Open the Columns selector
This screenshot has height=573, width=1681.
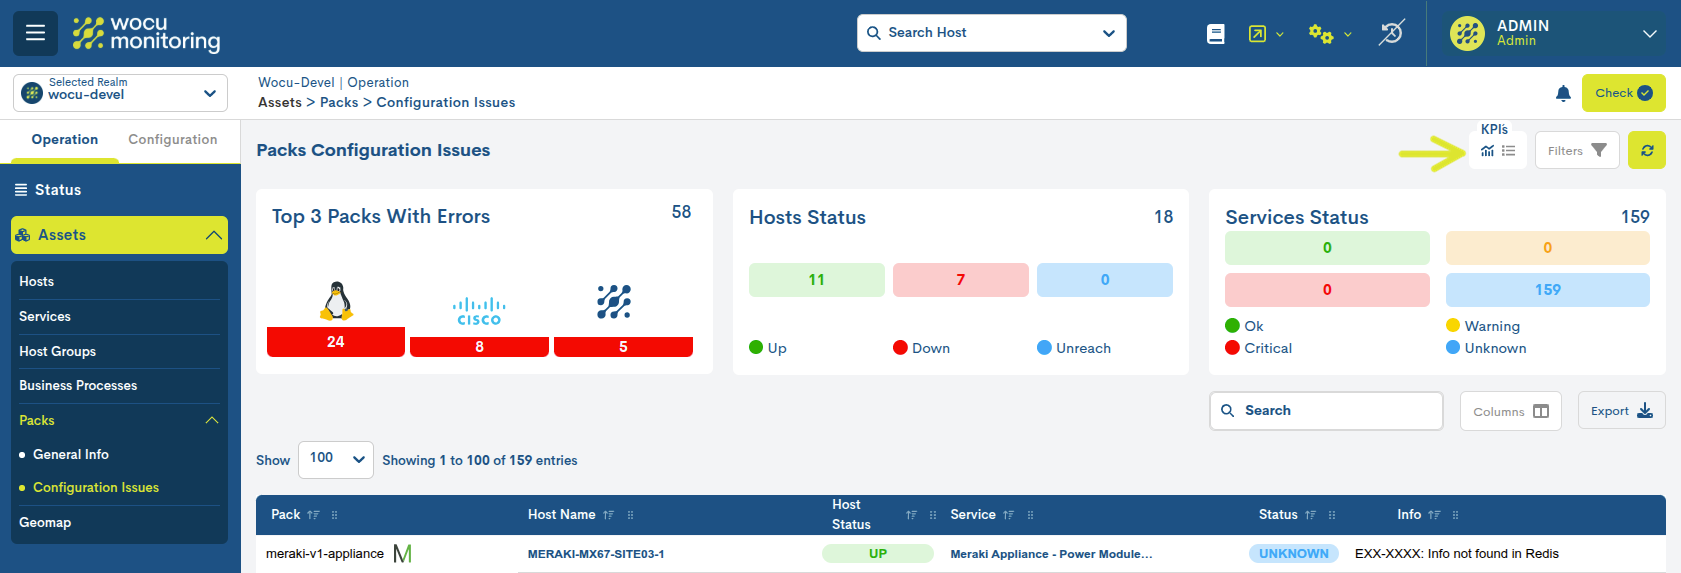pyautogui.click(x=1510, y=411)
